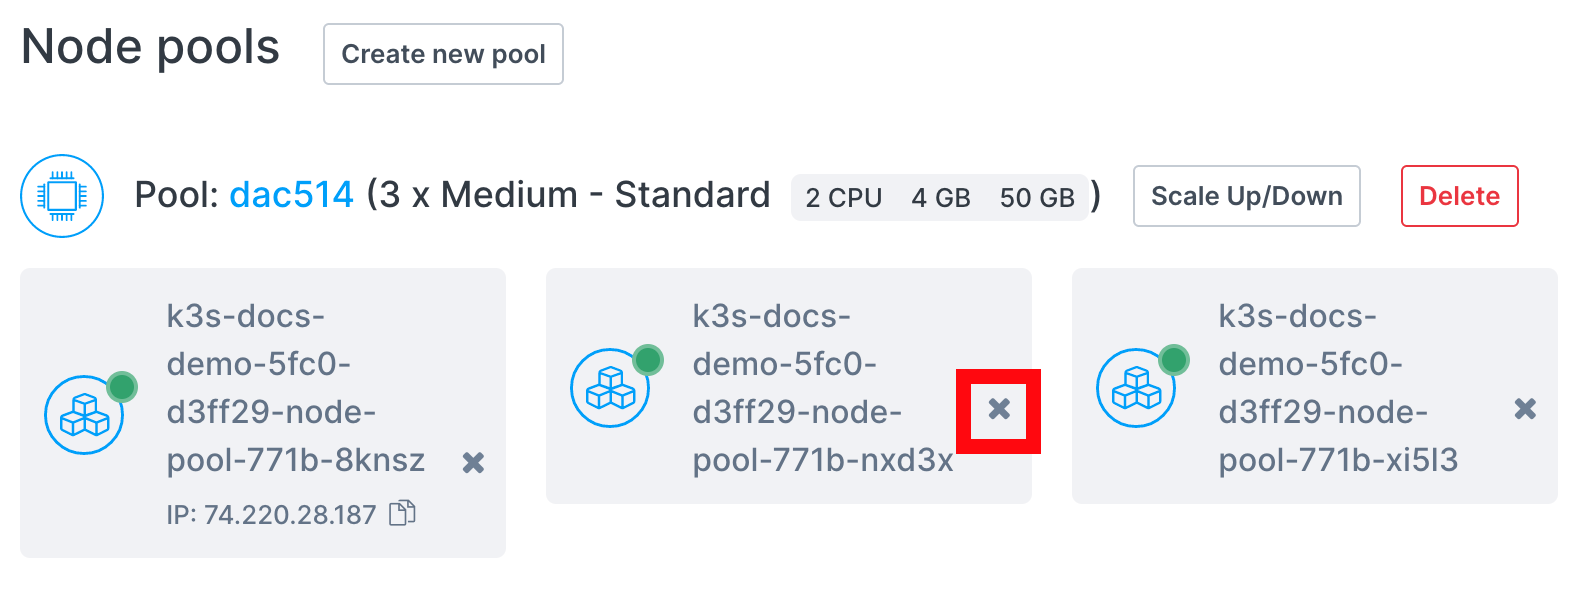
Task: Select the node name ending in xi5l3
Action: [x=1337, y=388]
